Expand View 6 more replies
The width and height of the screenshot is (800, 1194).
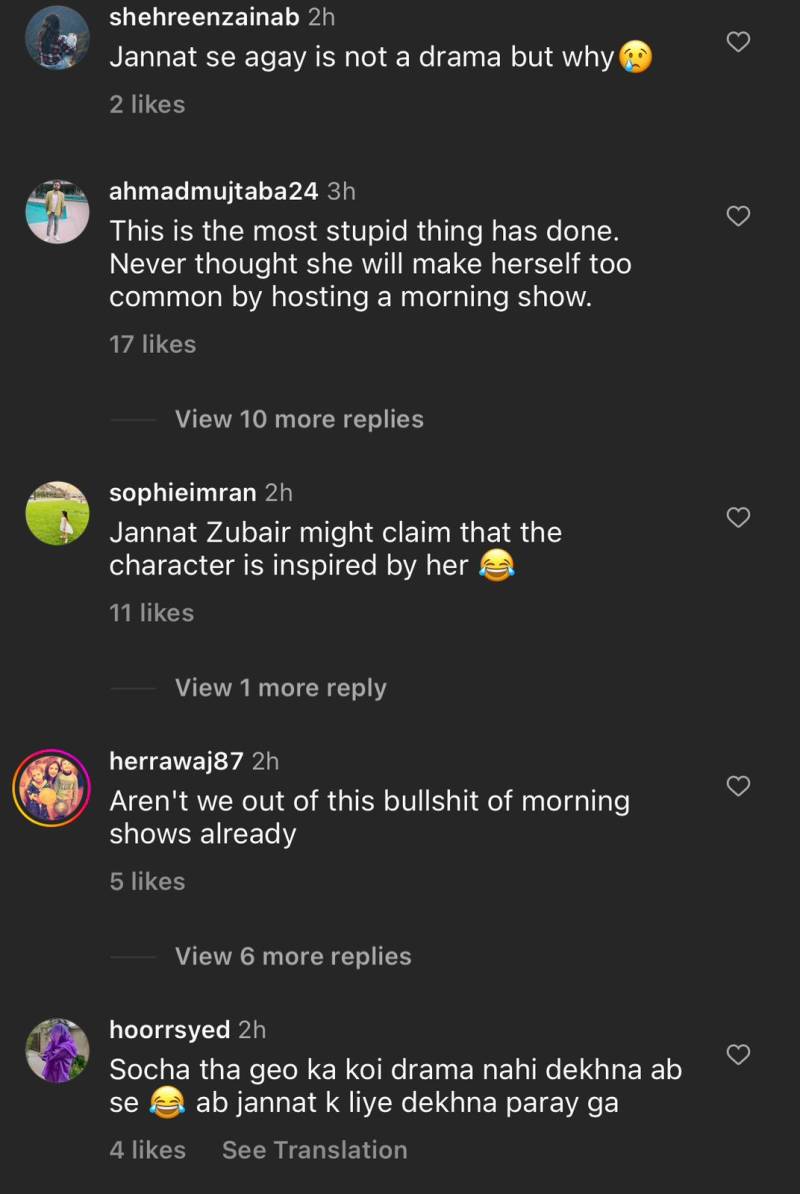pos(293,956)
